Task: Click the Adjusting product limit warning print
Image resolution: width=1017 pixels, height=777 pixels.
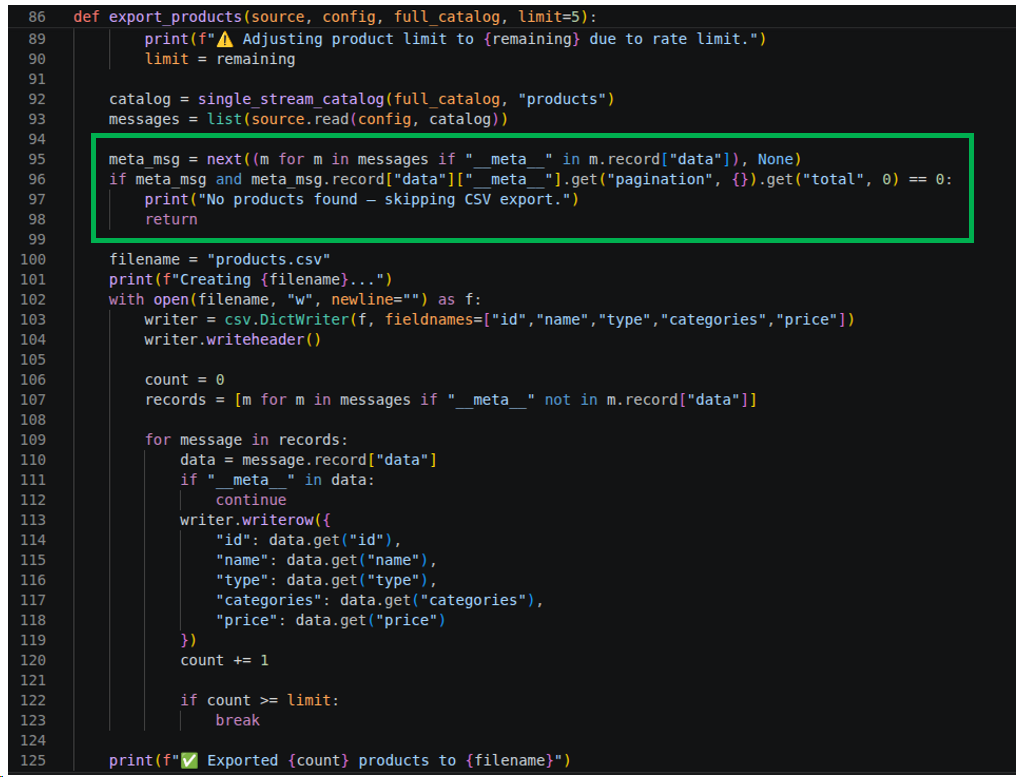Action: 455,40
